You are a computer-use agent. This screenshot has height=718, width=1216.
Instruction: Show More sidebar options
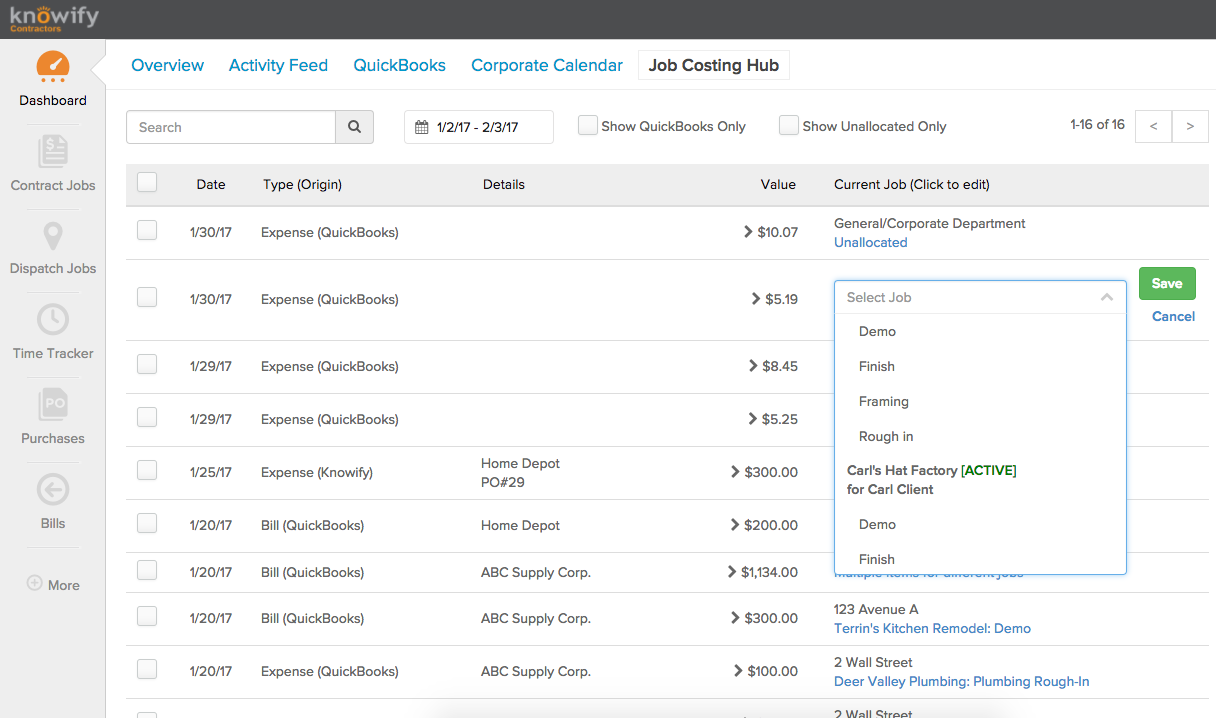pos(53,585)
